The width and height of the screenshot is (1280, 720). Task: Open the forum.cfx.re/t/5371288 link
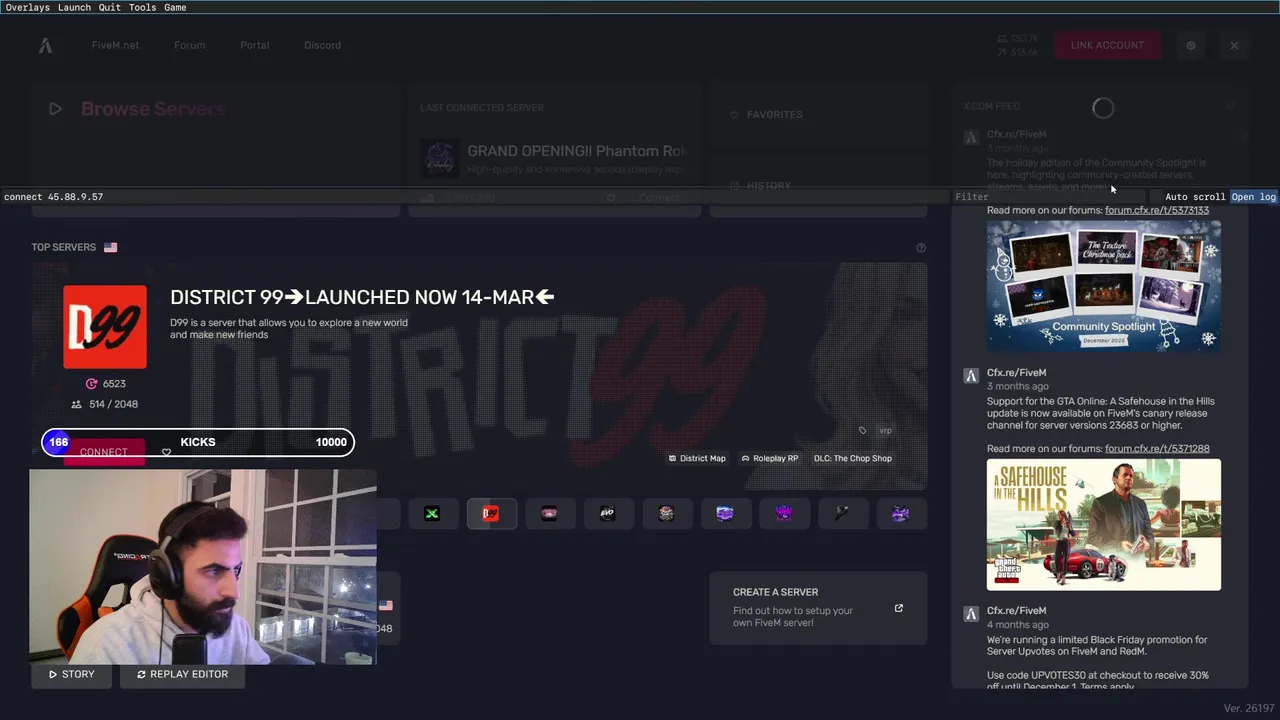point(1157,449)
